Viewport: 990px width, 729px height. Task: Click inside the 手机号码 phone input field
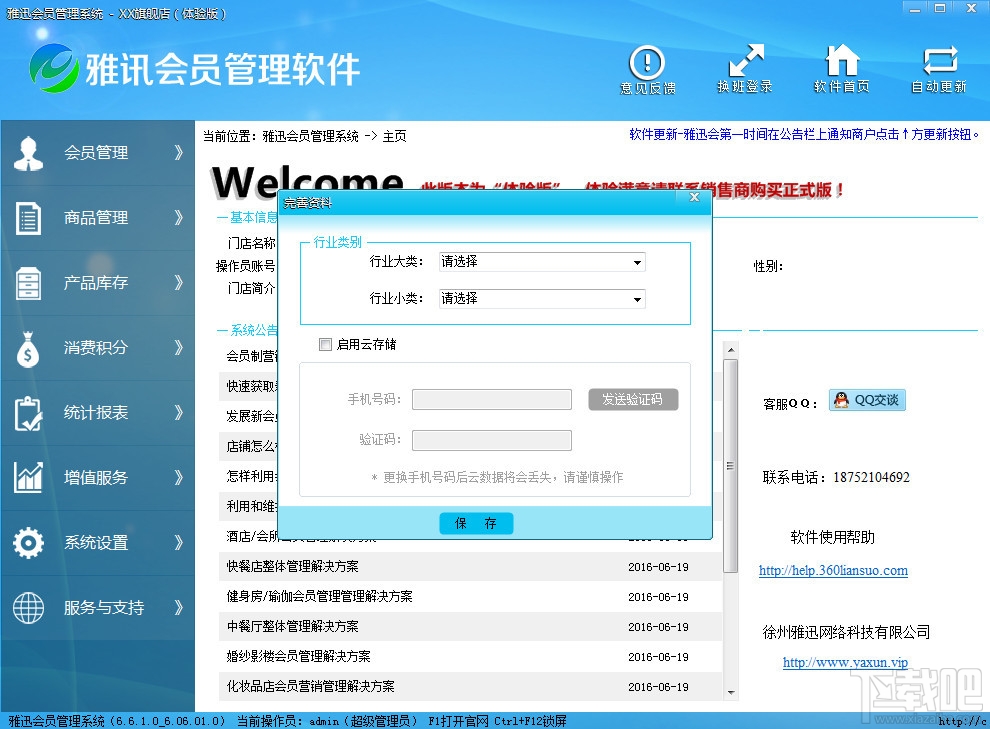(x=491, y=400)
